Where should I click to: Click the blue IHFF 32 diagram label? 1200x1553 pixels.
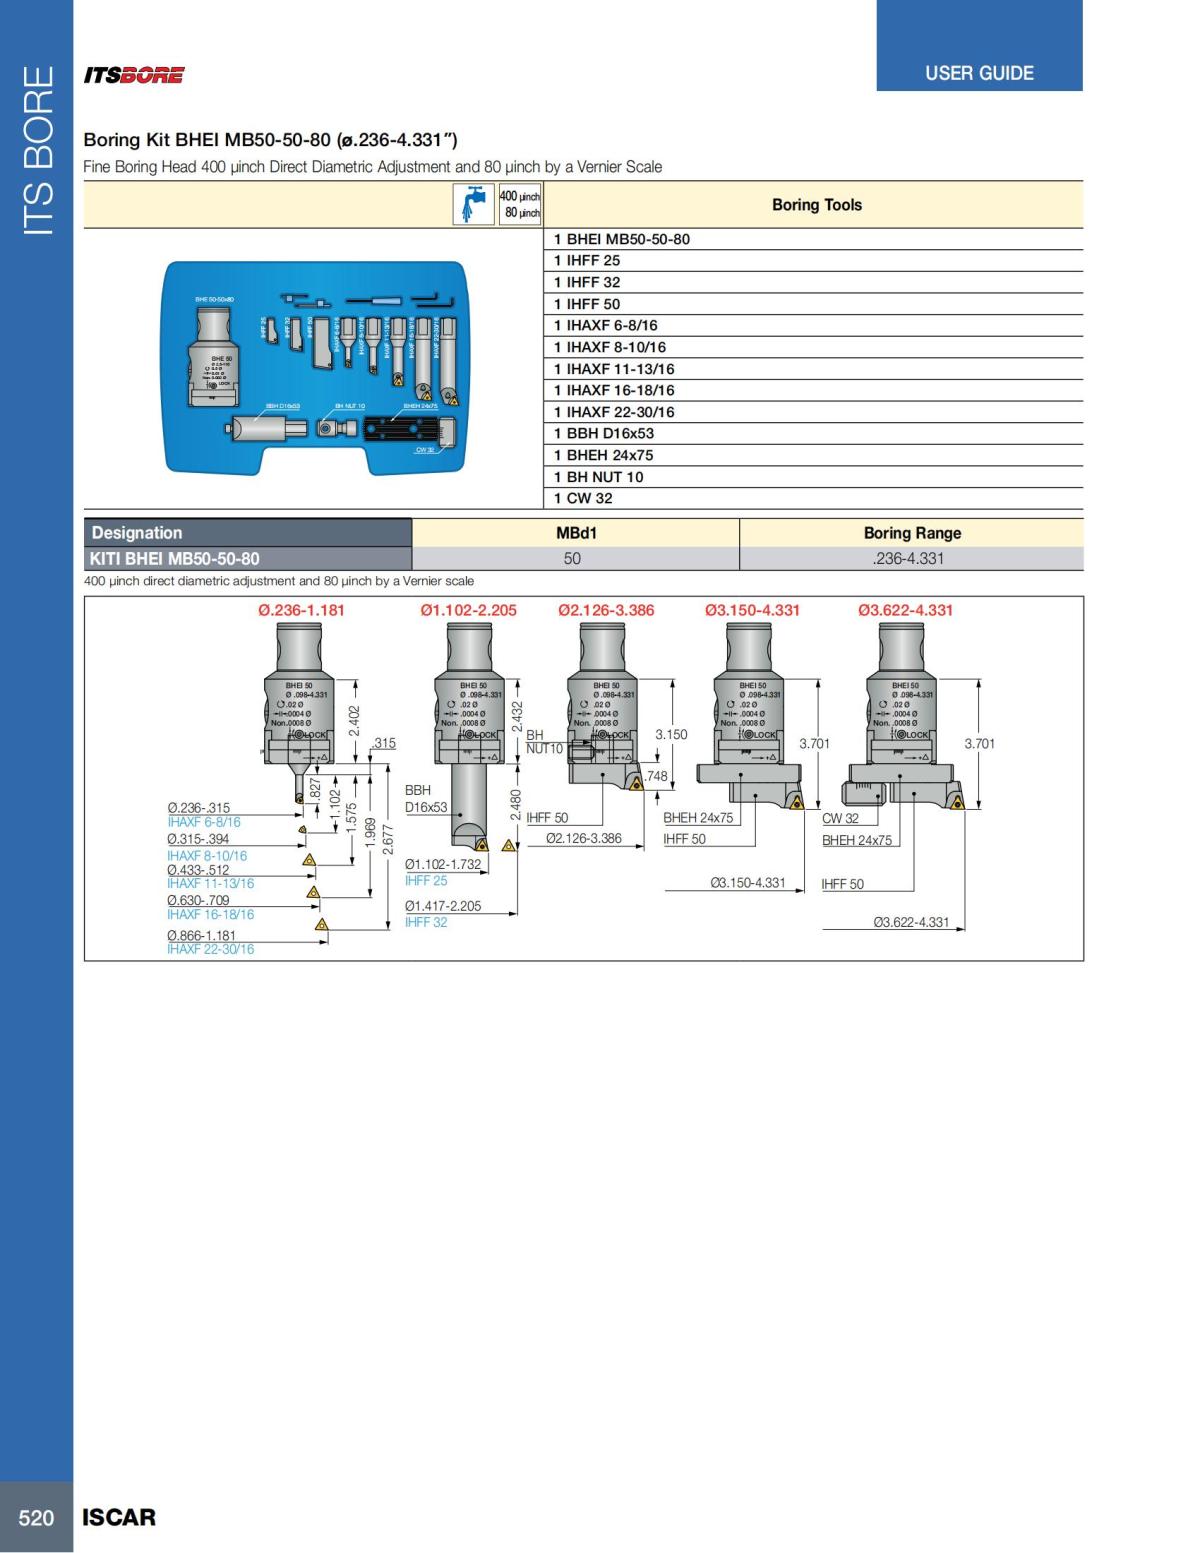[426, 922]
